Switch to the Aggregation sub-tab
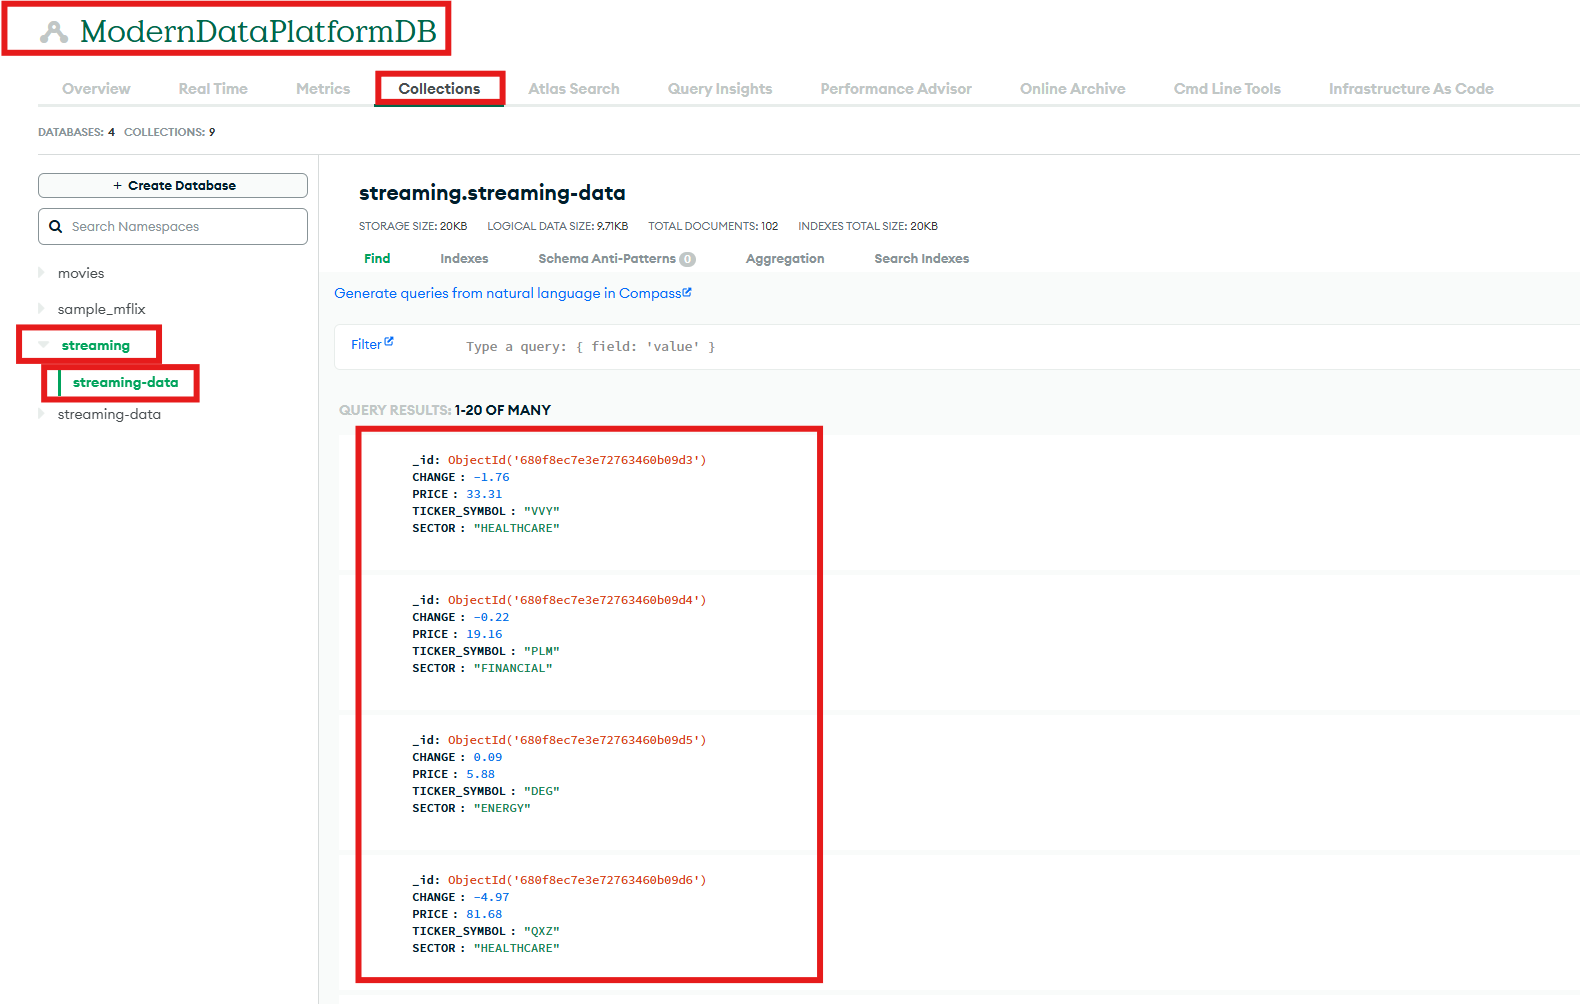The image size is (1580, 1004). pyautogui.click(x=785, y=259)
